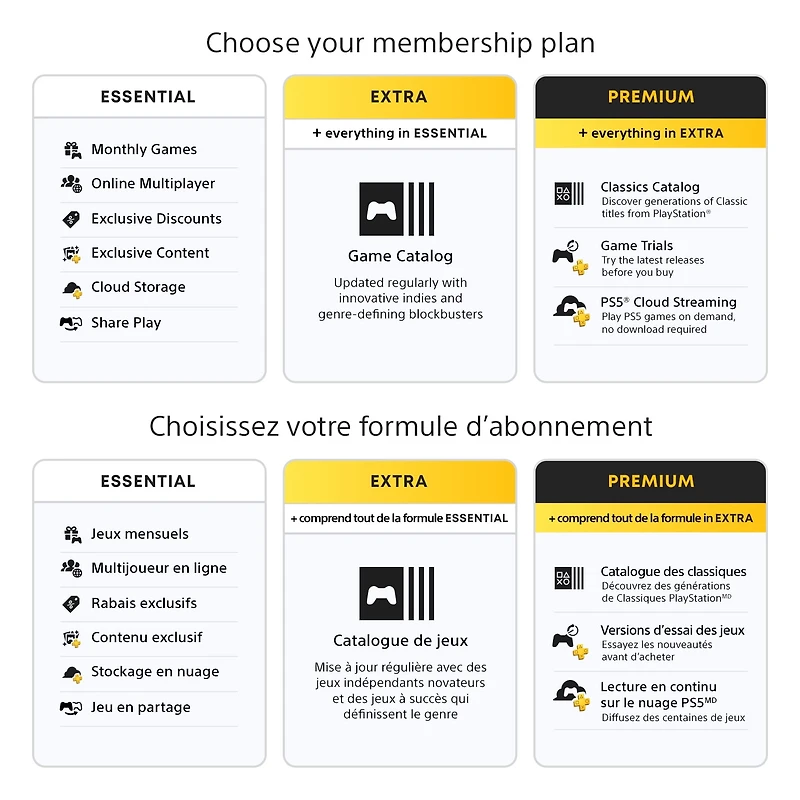
Task: Select the French PREMIUM plan header
Action: (651, 482)
